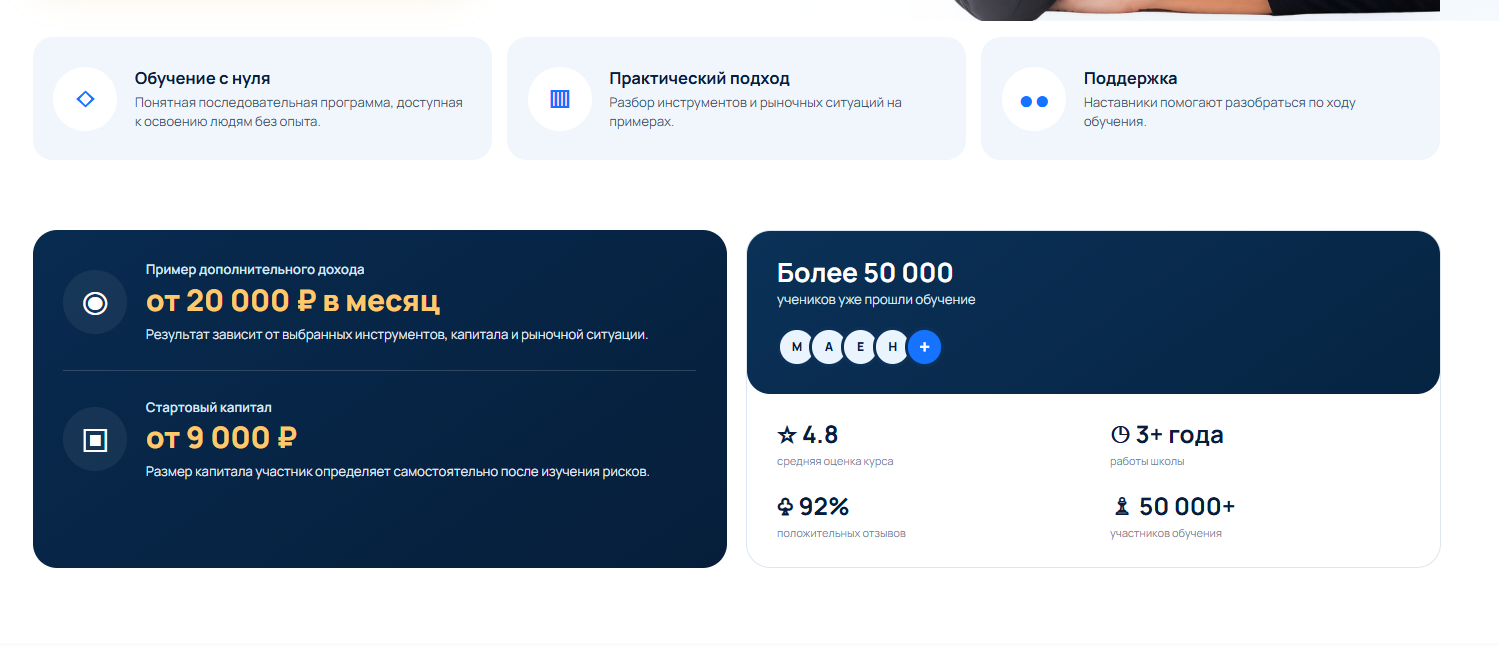Click the round target icon beside additional income
This screenshot has height=646, width=1499.
[95, 303]
